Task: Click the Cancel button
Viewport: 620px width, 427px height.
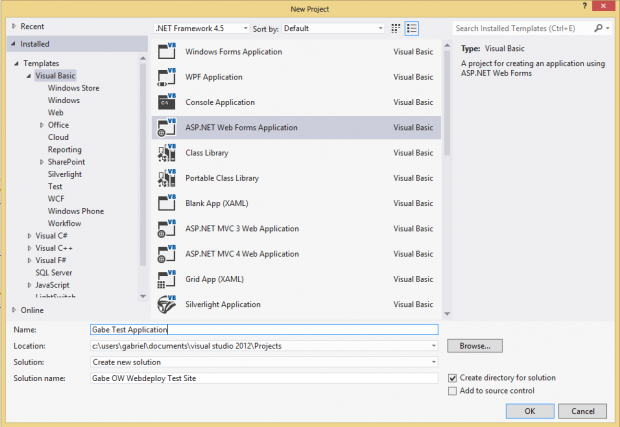Action: (x=582, y=411)
